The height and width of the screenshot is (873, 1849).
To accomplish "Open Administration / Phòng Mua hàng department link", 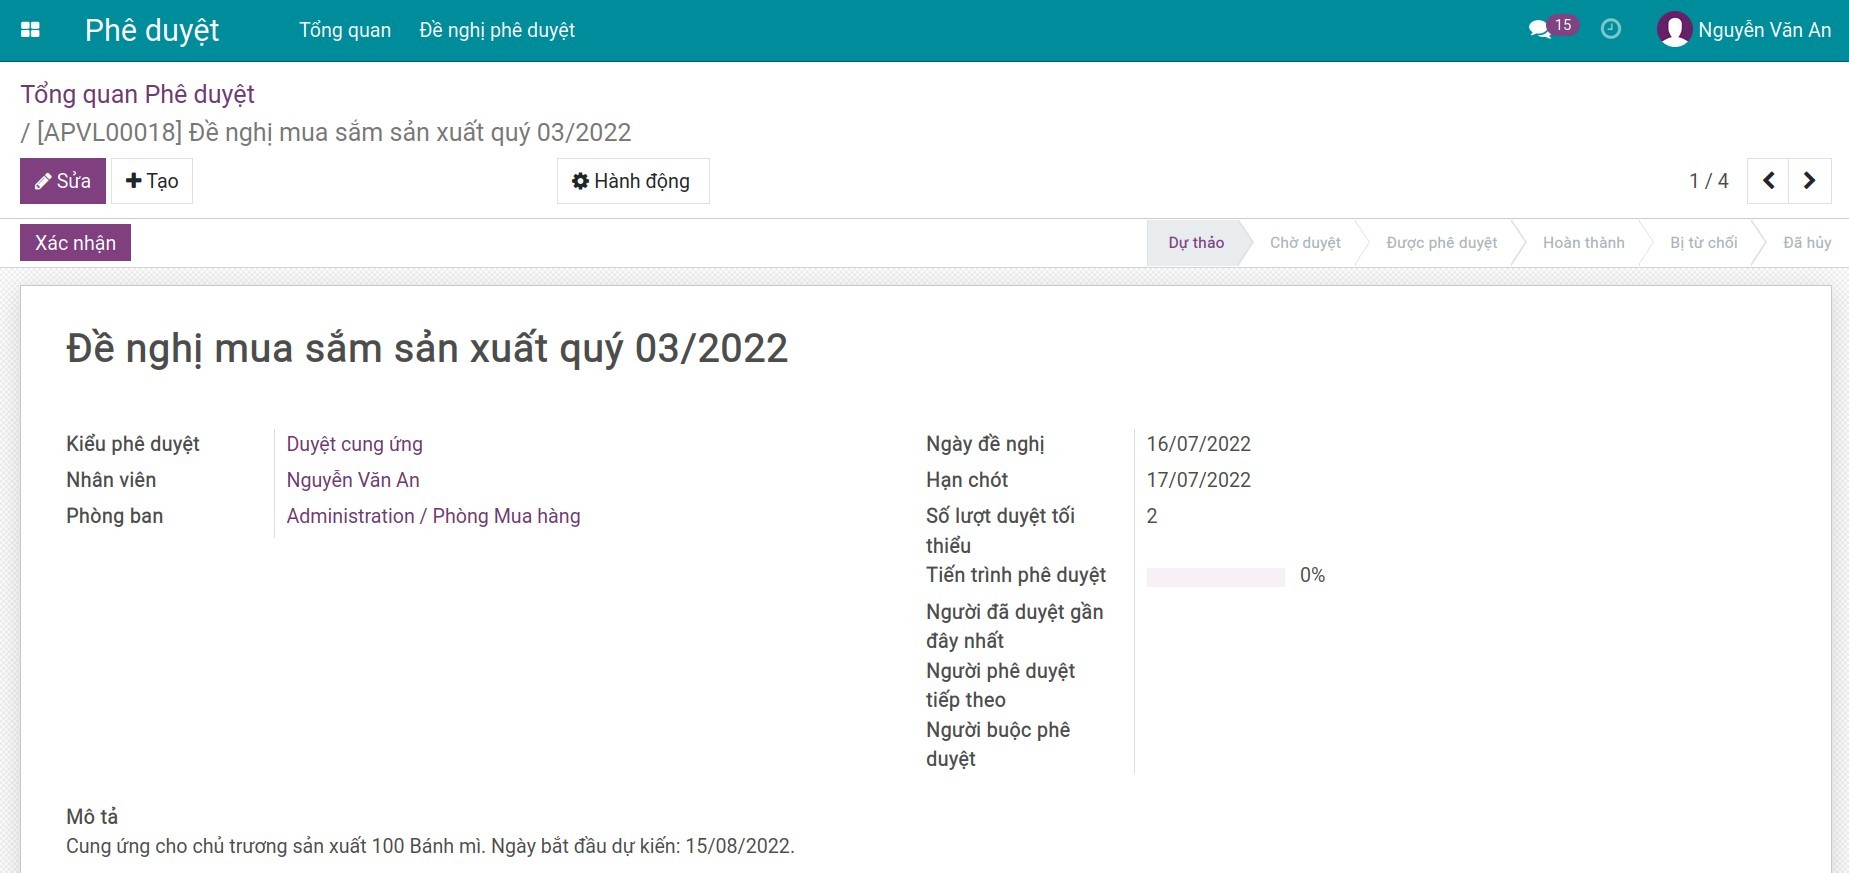I will pos(433,516).
